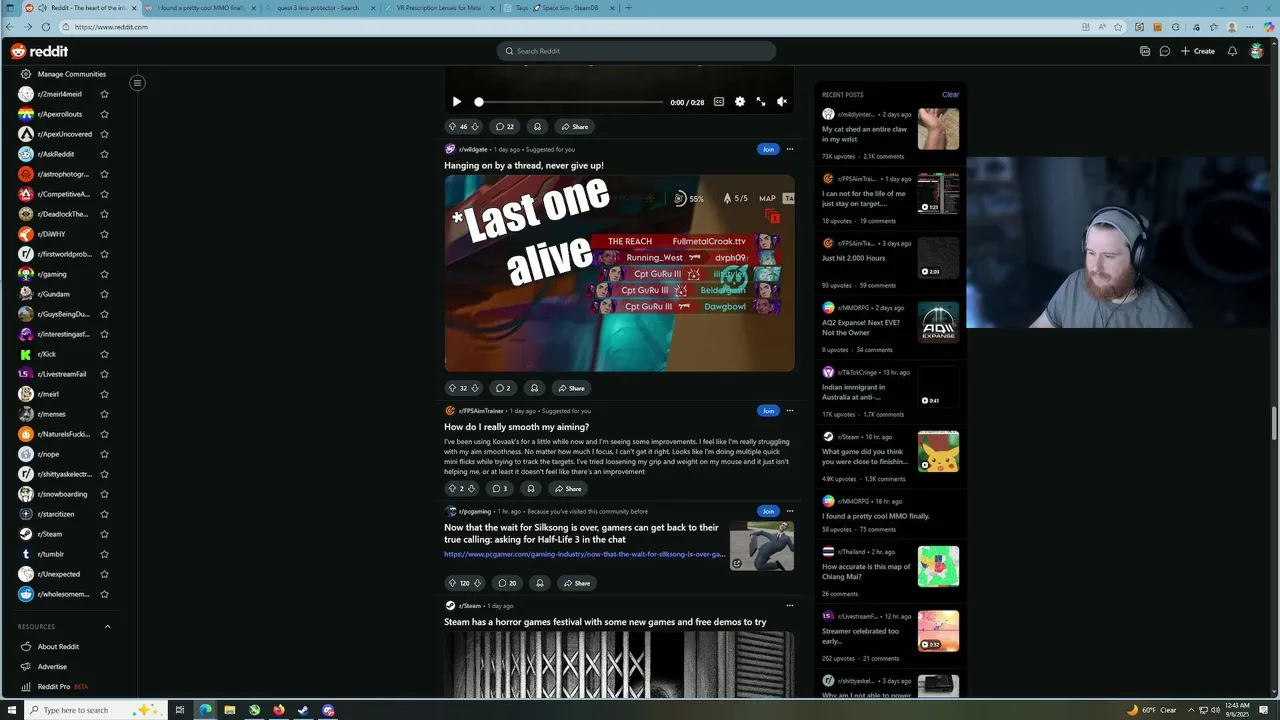Open the 'Hanging on by a thread' post thumbnail
The height and width of the screenshot is (720, 1280).
click(619, 273)
